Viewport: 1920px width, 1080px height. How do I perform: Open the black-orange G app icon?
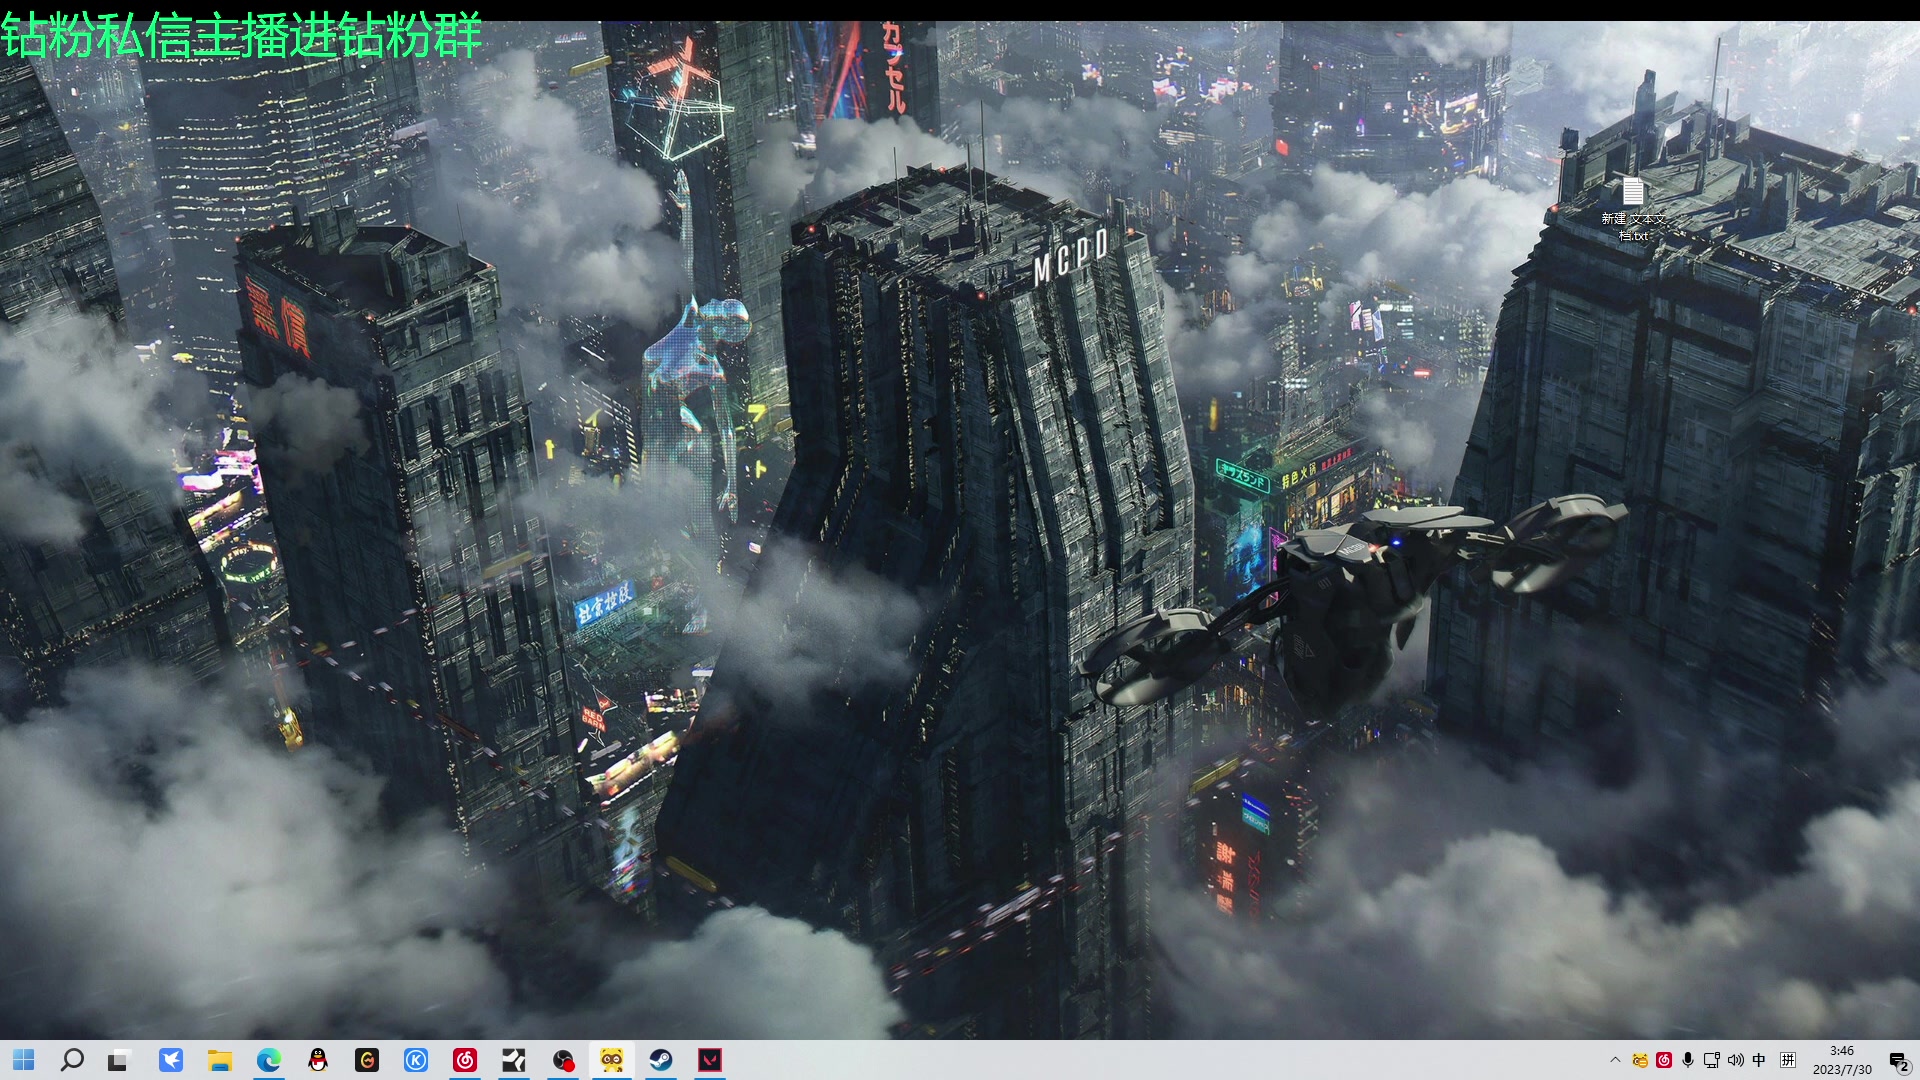pyautogui.click(x=367, y=1060)
